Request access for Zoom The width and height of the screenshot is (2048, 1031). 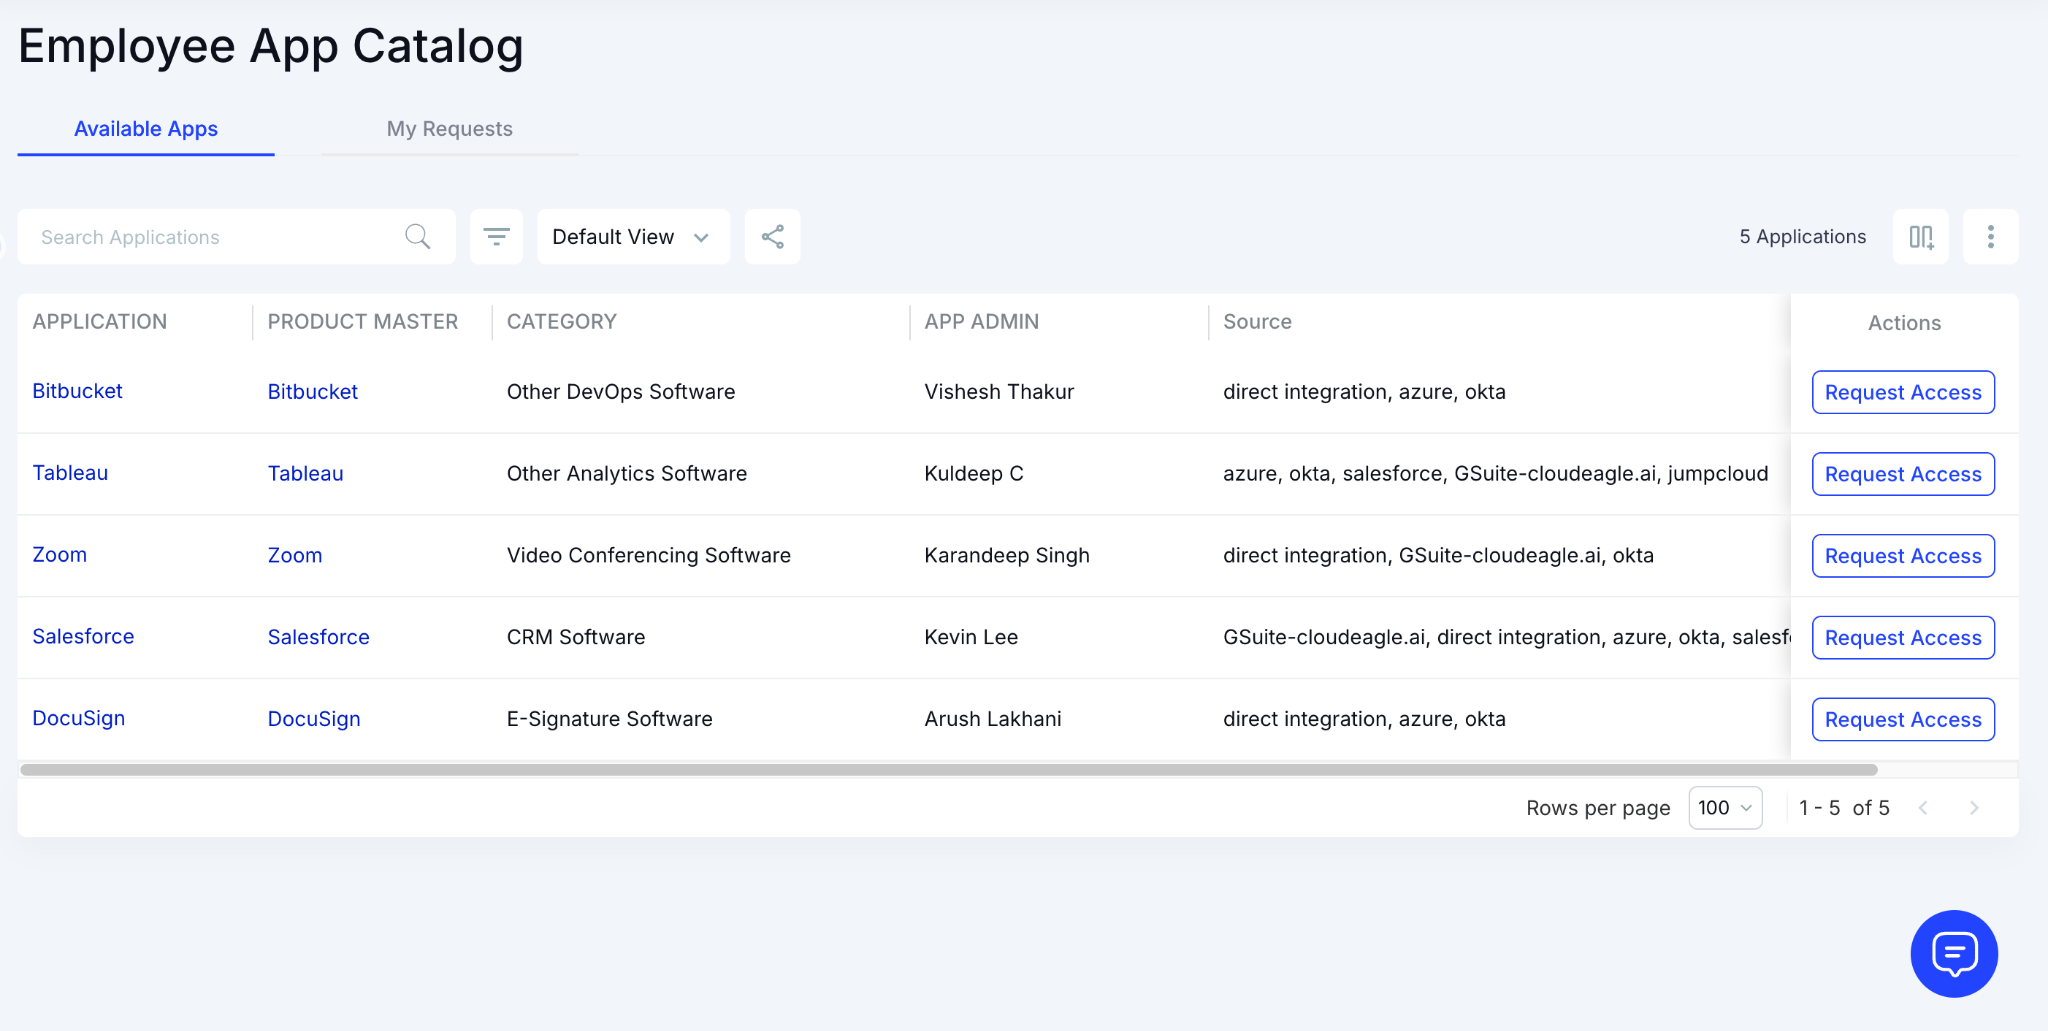1903,556
